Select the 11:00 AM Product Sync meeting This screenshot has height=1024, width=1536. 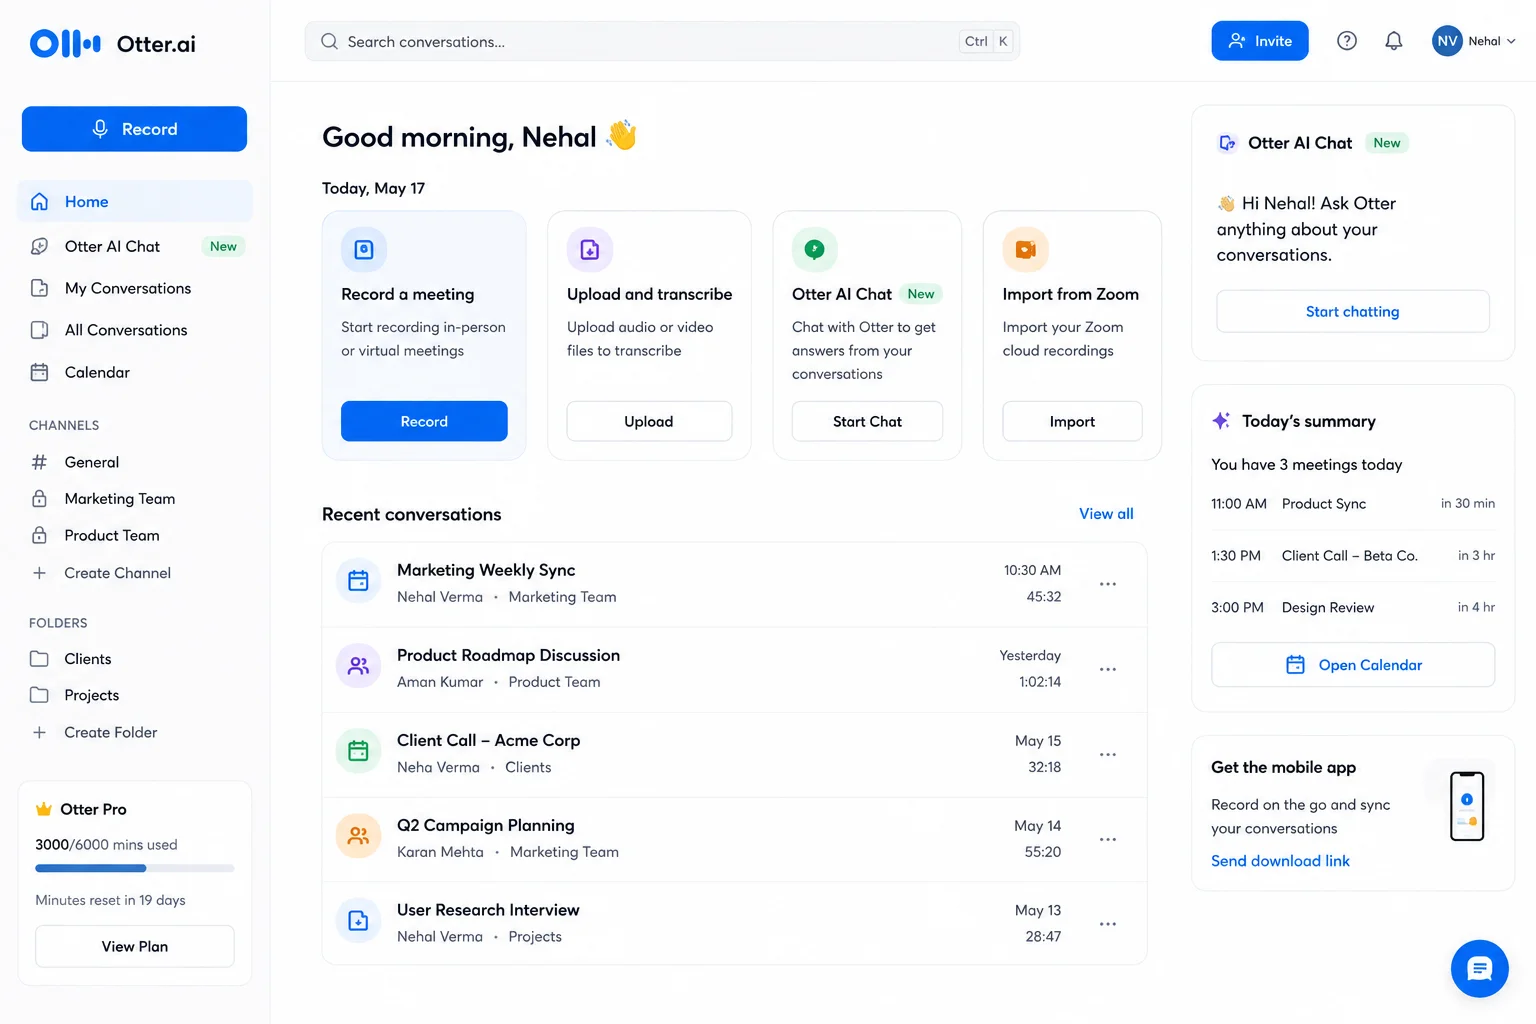click(x=1353, y=504)
